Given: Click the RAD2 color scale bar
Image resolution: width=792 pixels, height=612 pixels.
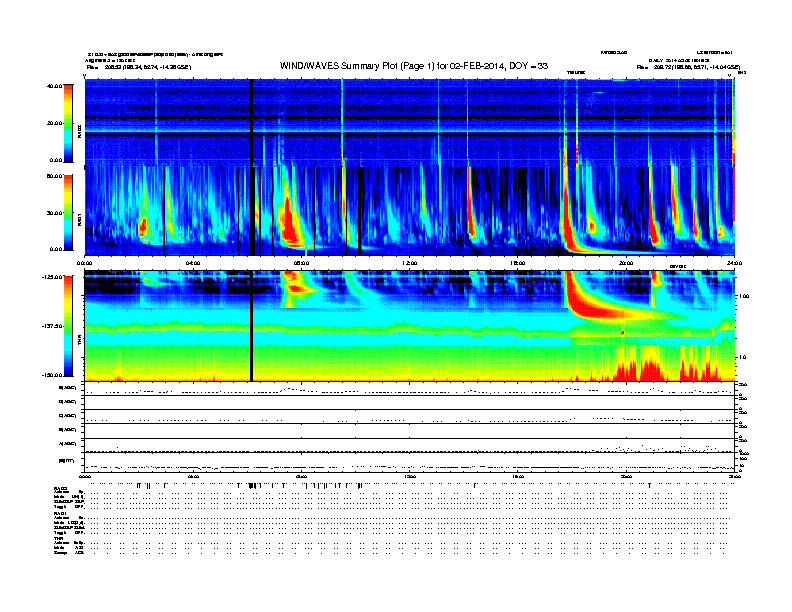Looking at the screenshot, I should (68, 124).
